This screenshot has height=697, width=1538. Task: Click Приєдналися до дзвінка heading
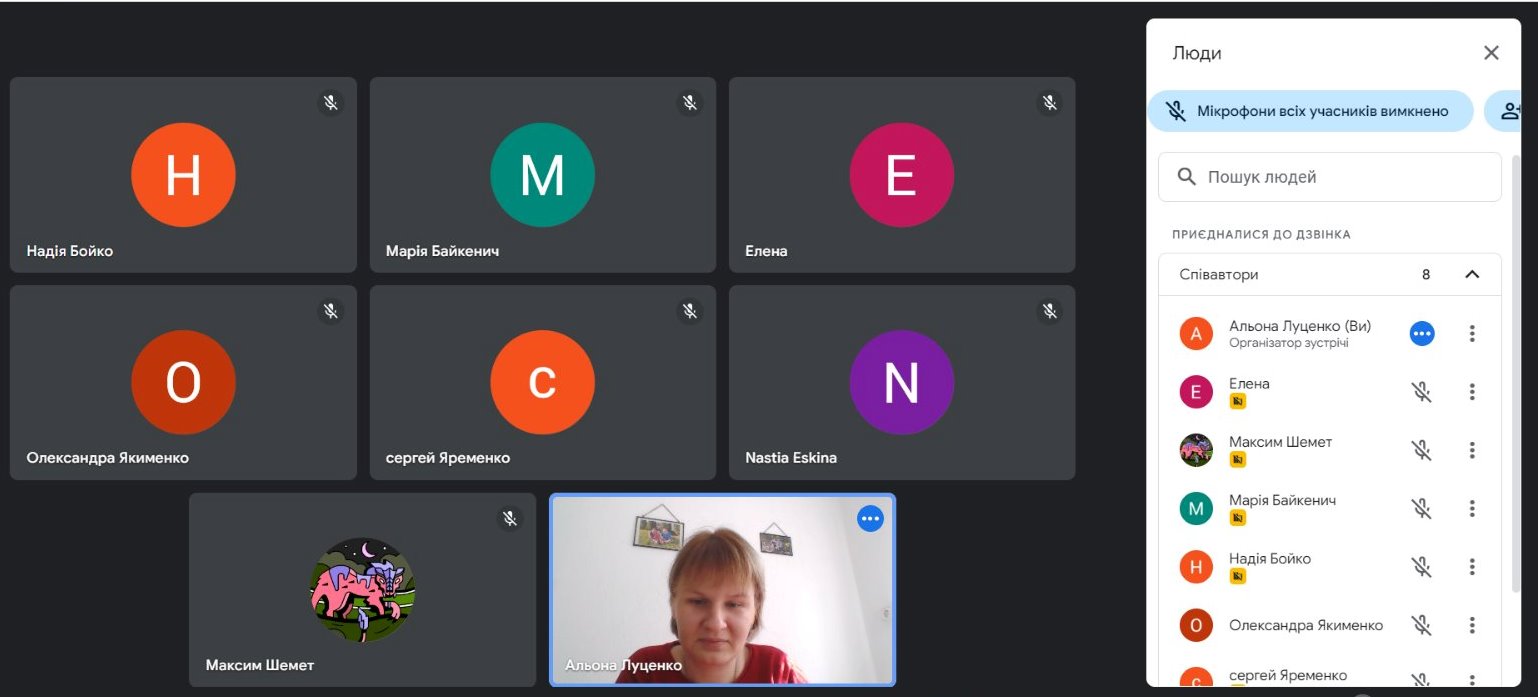coord(1261,234)
